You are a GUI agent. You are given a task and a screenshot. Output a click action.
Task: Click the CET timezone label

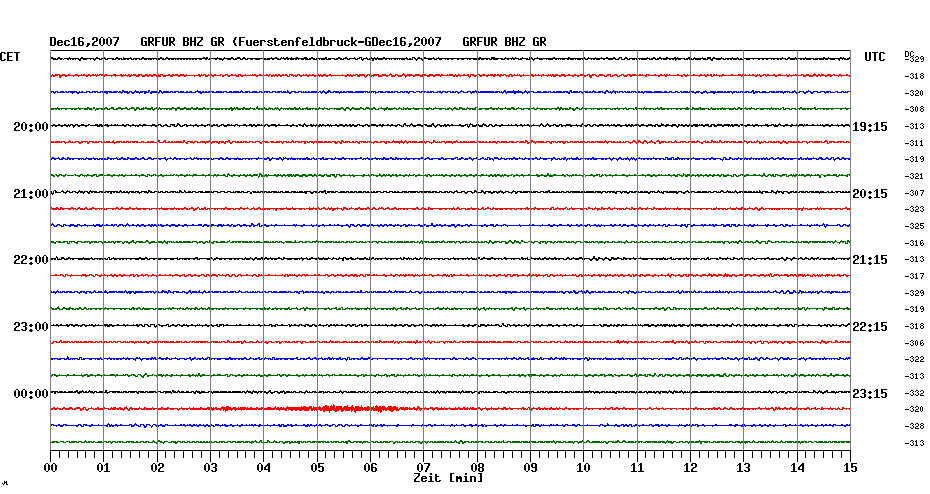[x=10, y=57]
